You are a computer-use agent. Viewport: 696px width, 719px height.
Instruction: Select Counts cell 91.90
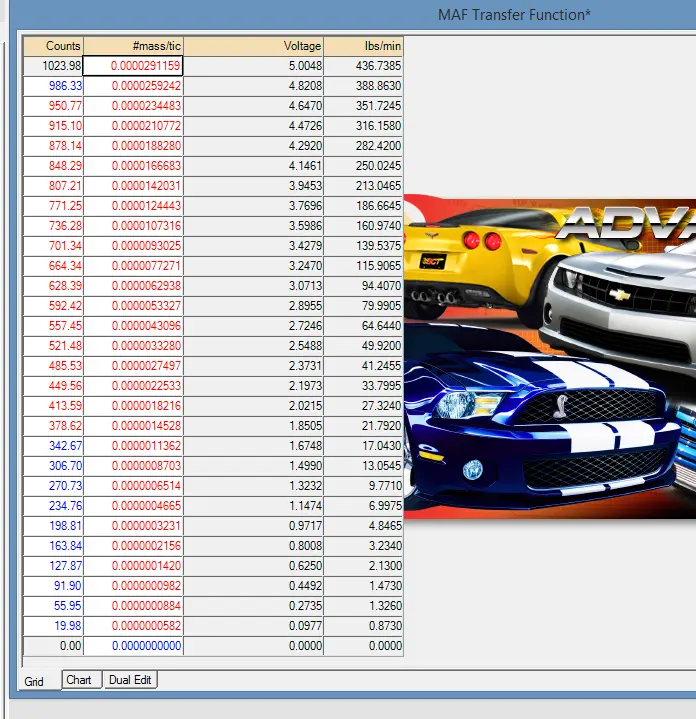(x=53, y=587)
